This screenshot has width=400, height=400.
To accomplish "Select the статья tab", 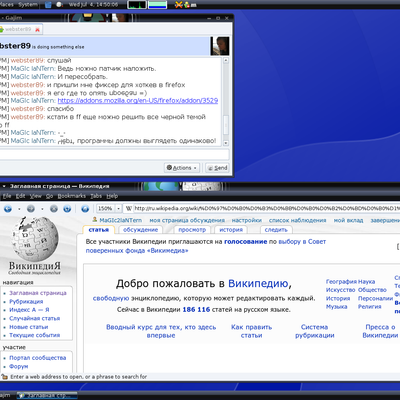I will (98, 230).
